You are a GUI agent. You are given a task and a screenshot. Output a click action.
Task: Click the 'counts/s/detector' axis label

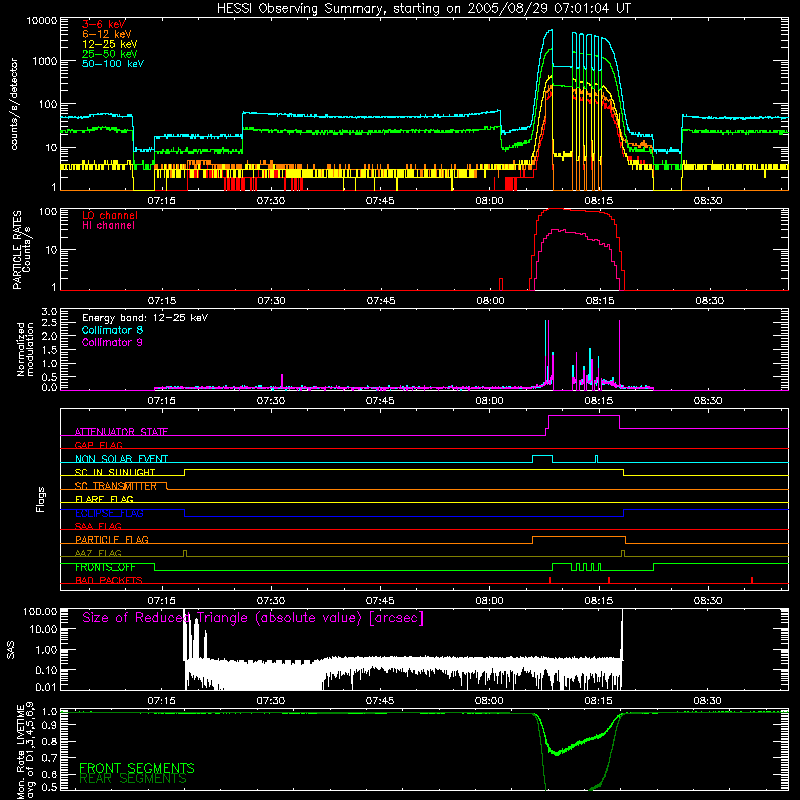pyautogui.click(x=14, y=104)
